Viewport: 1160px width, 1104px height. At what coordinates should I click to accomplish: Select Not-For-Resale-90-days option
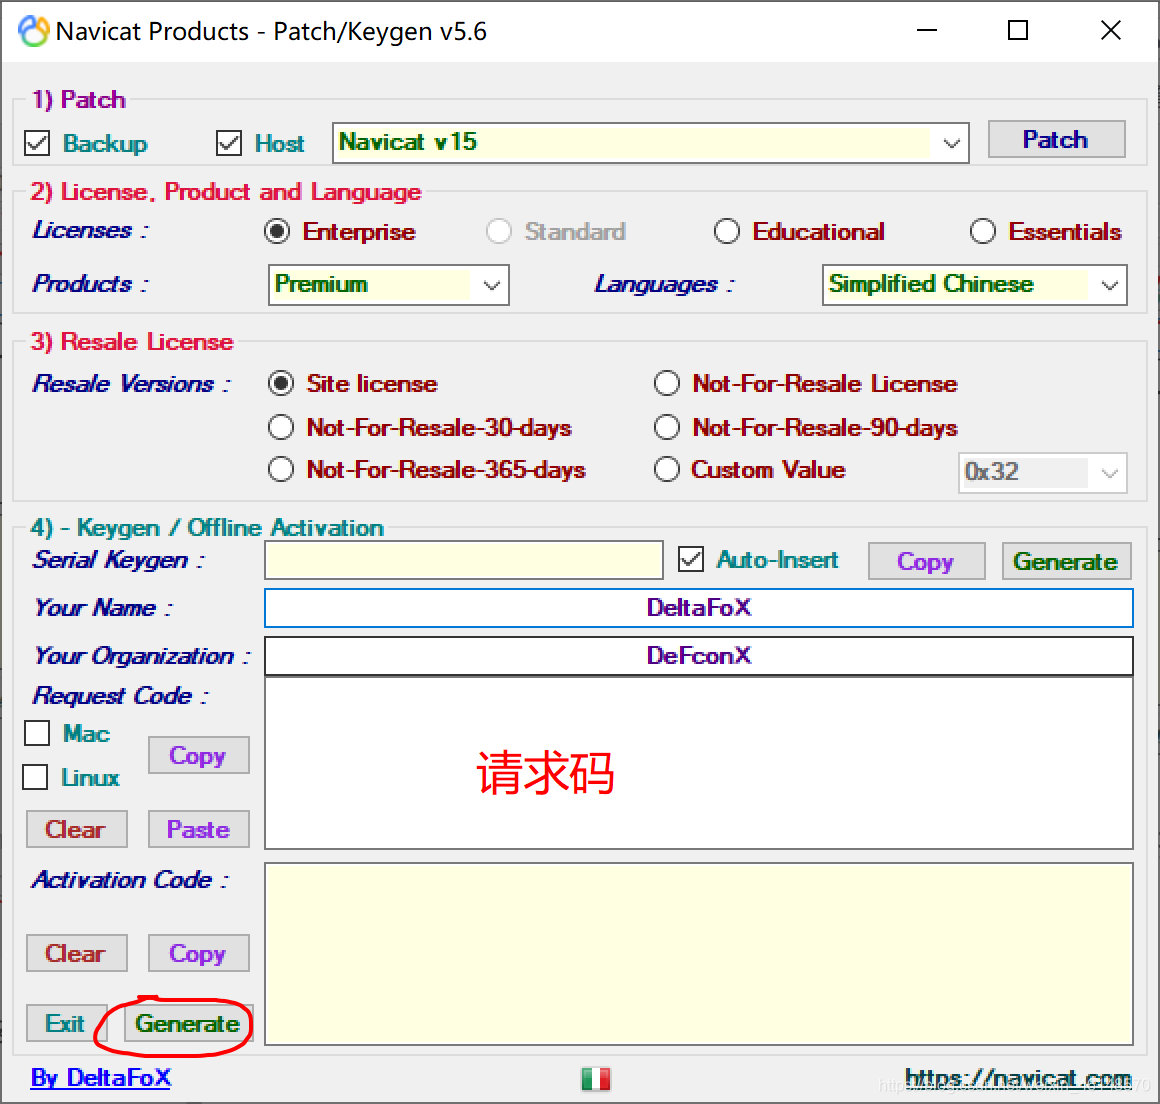click(667, 427)
